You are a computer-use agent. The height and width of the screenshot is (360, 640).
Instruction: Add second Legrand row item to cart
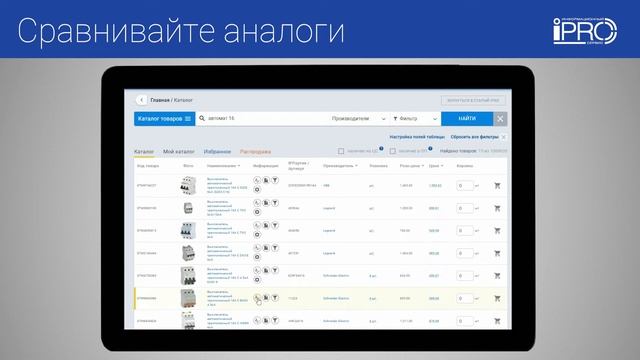tap(497, 231)
